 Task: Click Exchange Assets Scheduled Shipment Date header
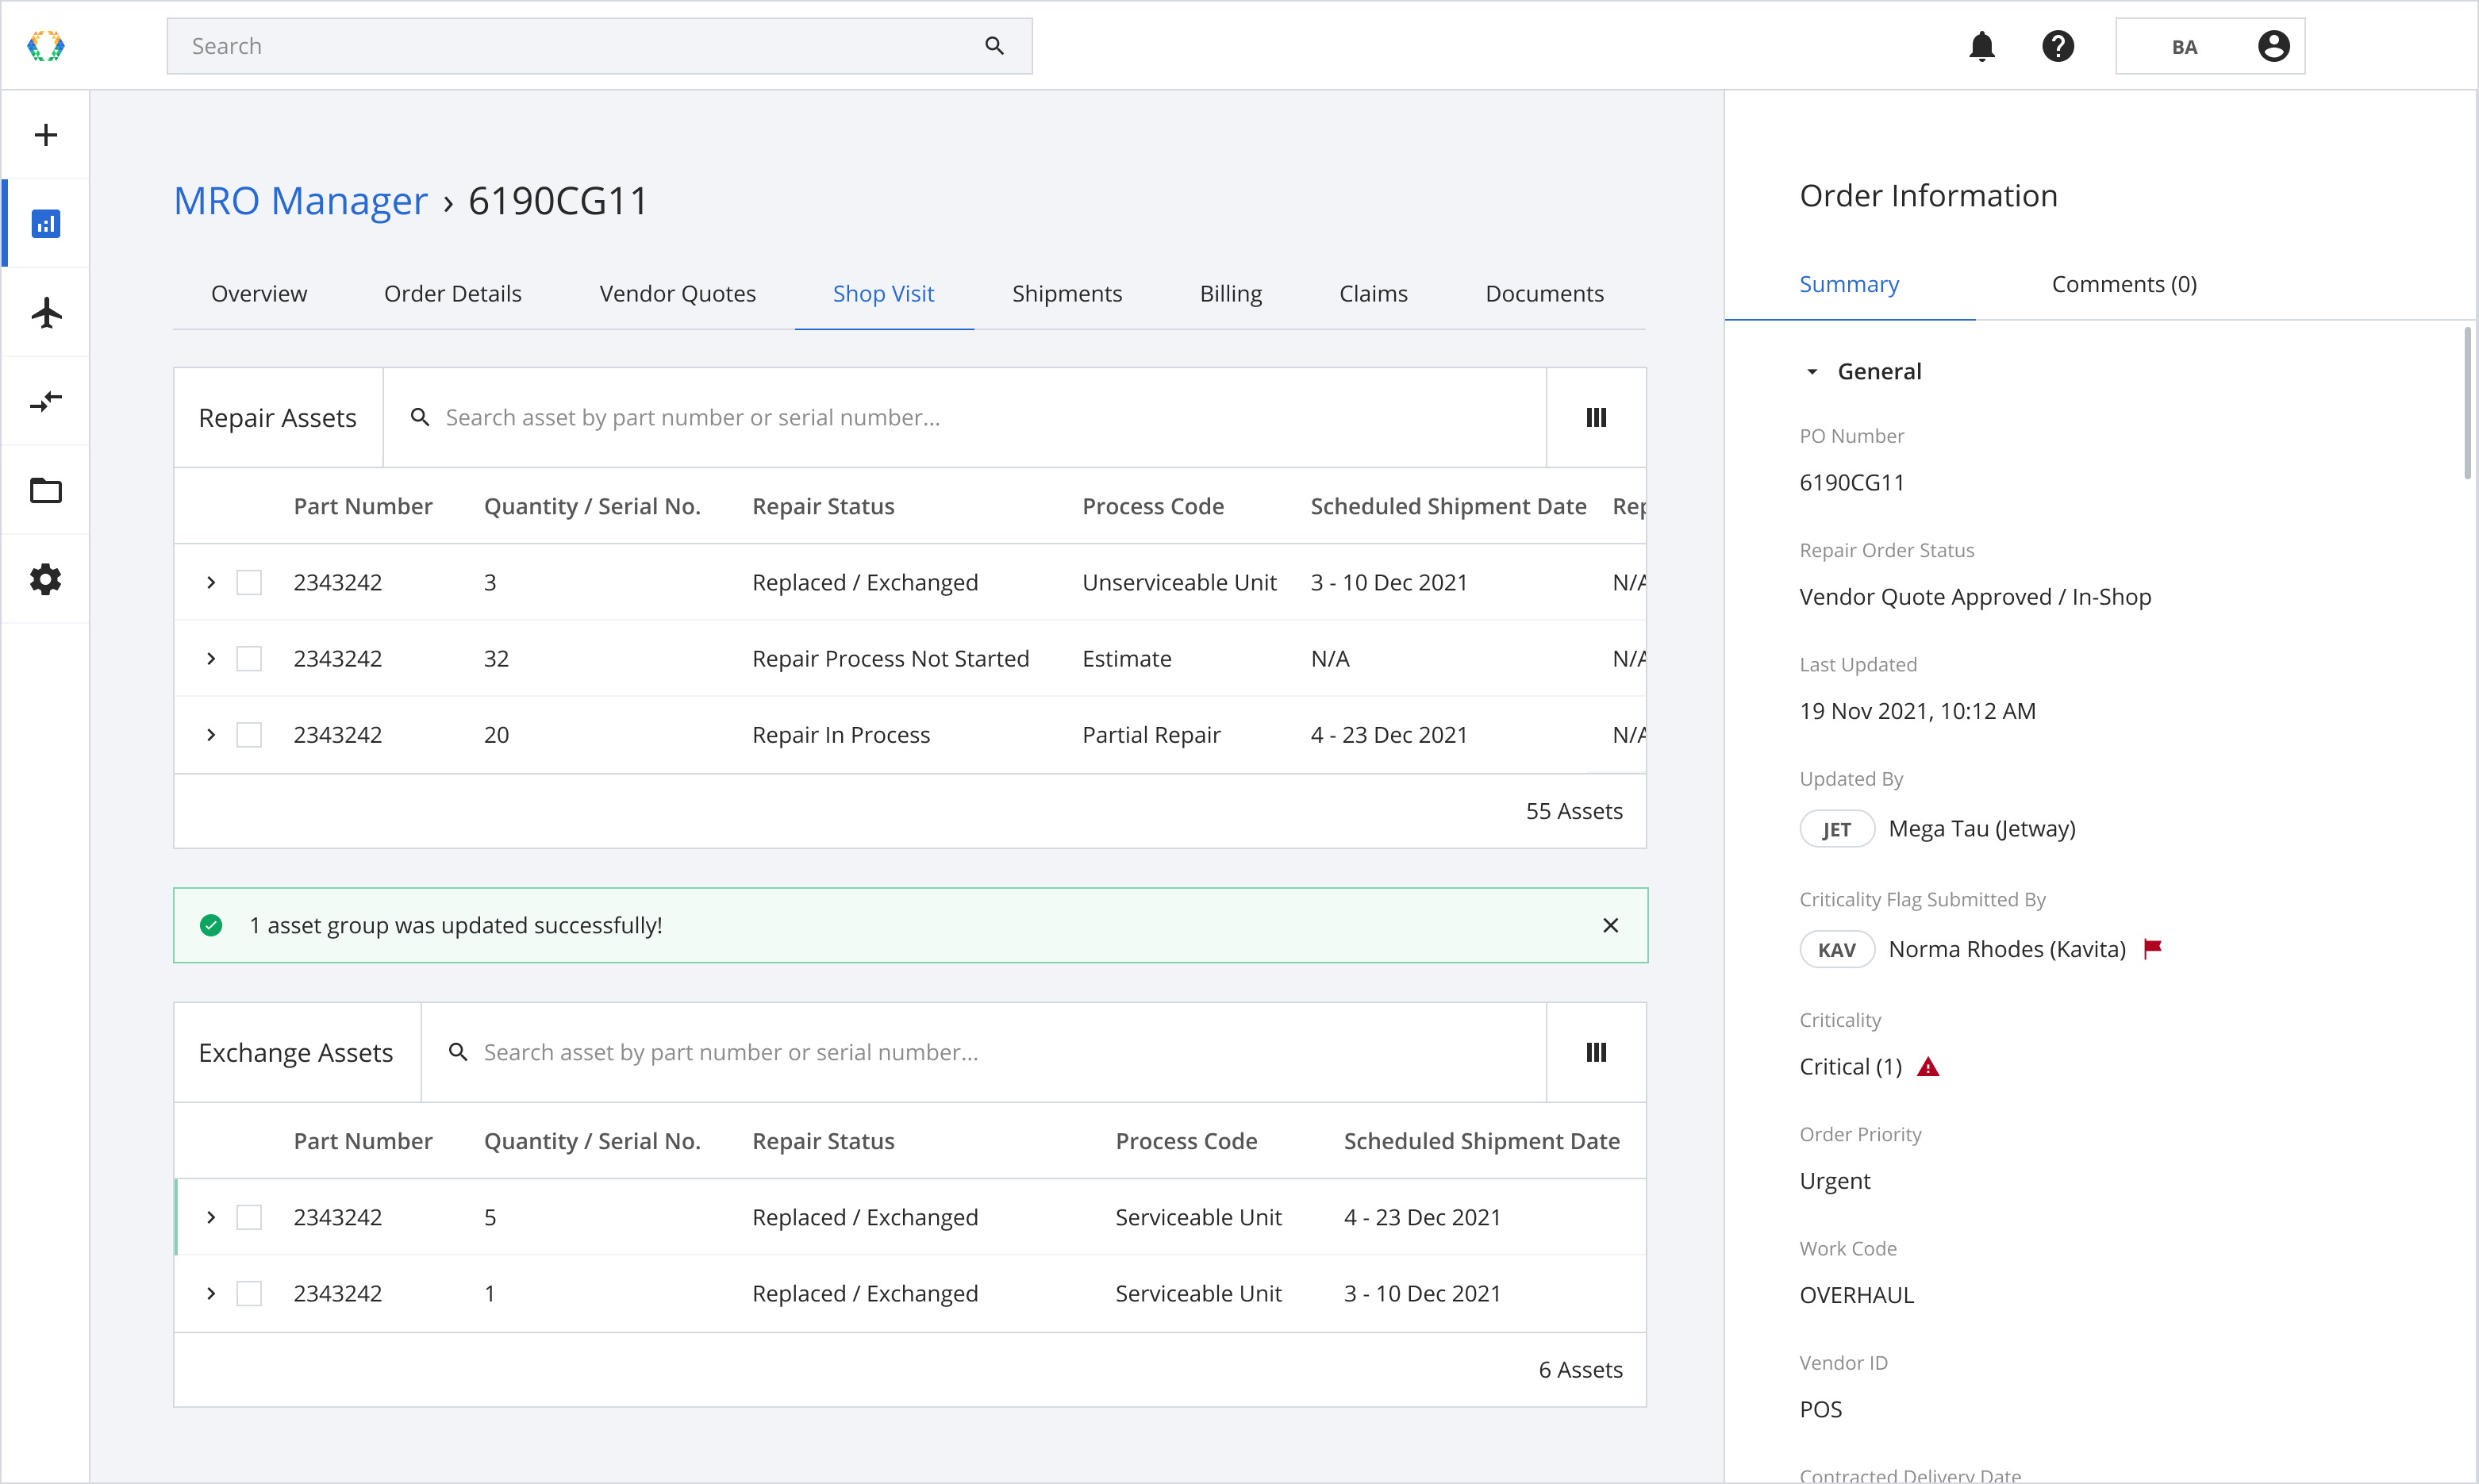1481,1141
